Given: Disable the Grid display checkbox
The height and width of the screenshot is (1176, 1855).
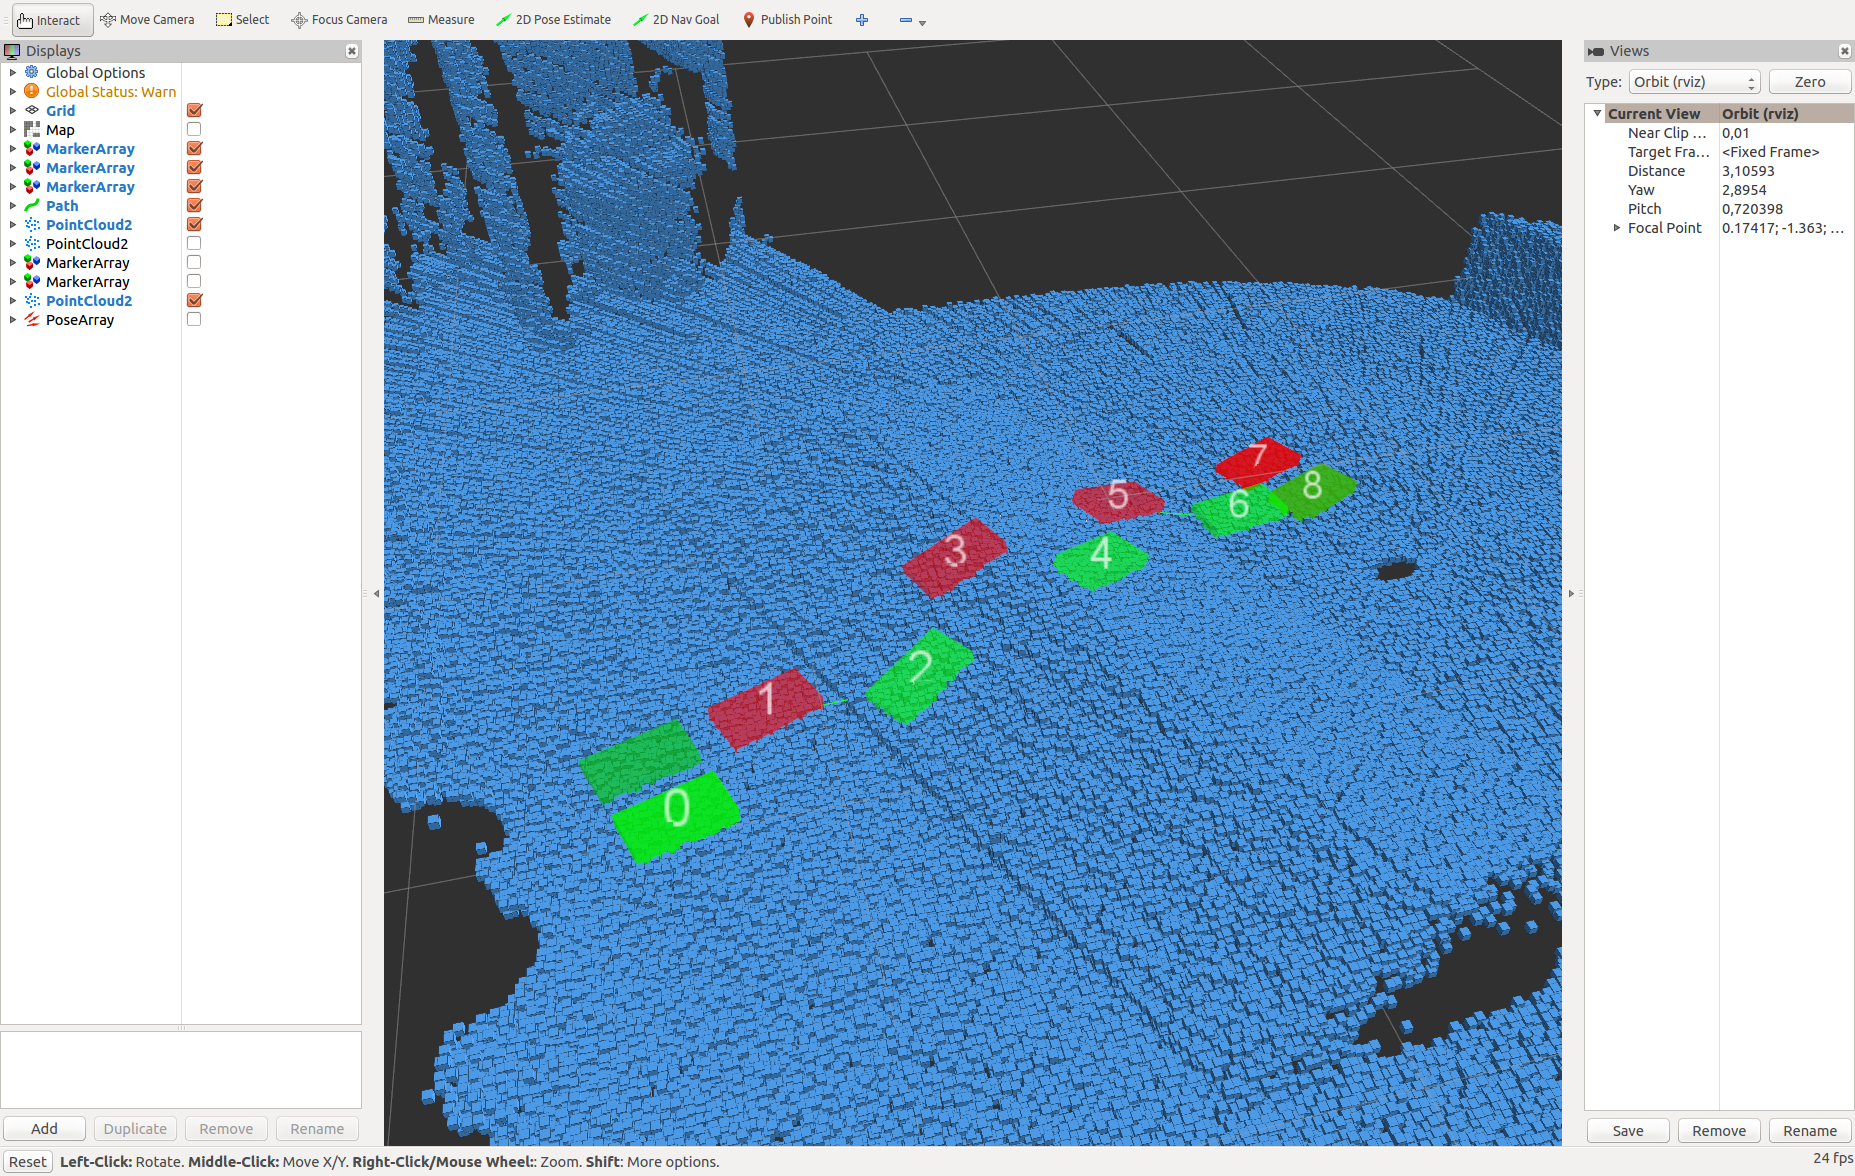Looking at the screenshot, I should coord(195,111).
